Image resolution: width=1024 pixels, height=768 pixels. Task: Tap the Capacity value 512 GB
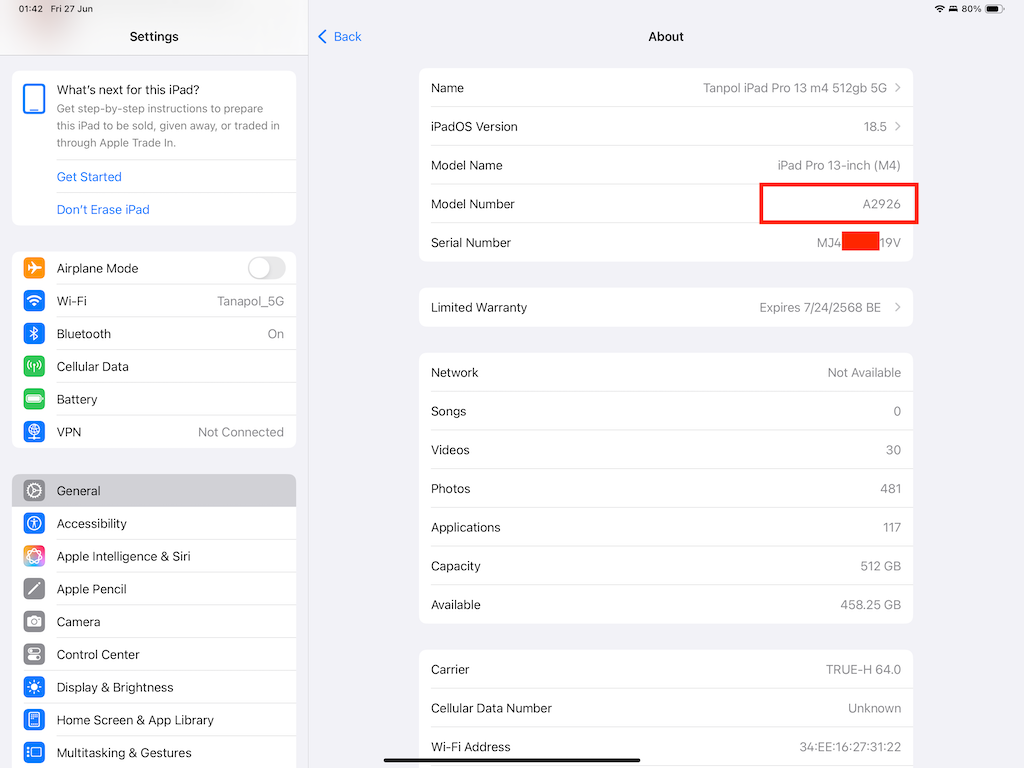click(880, 566)
